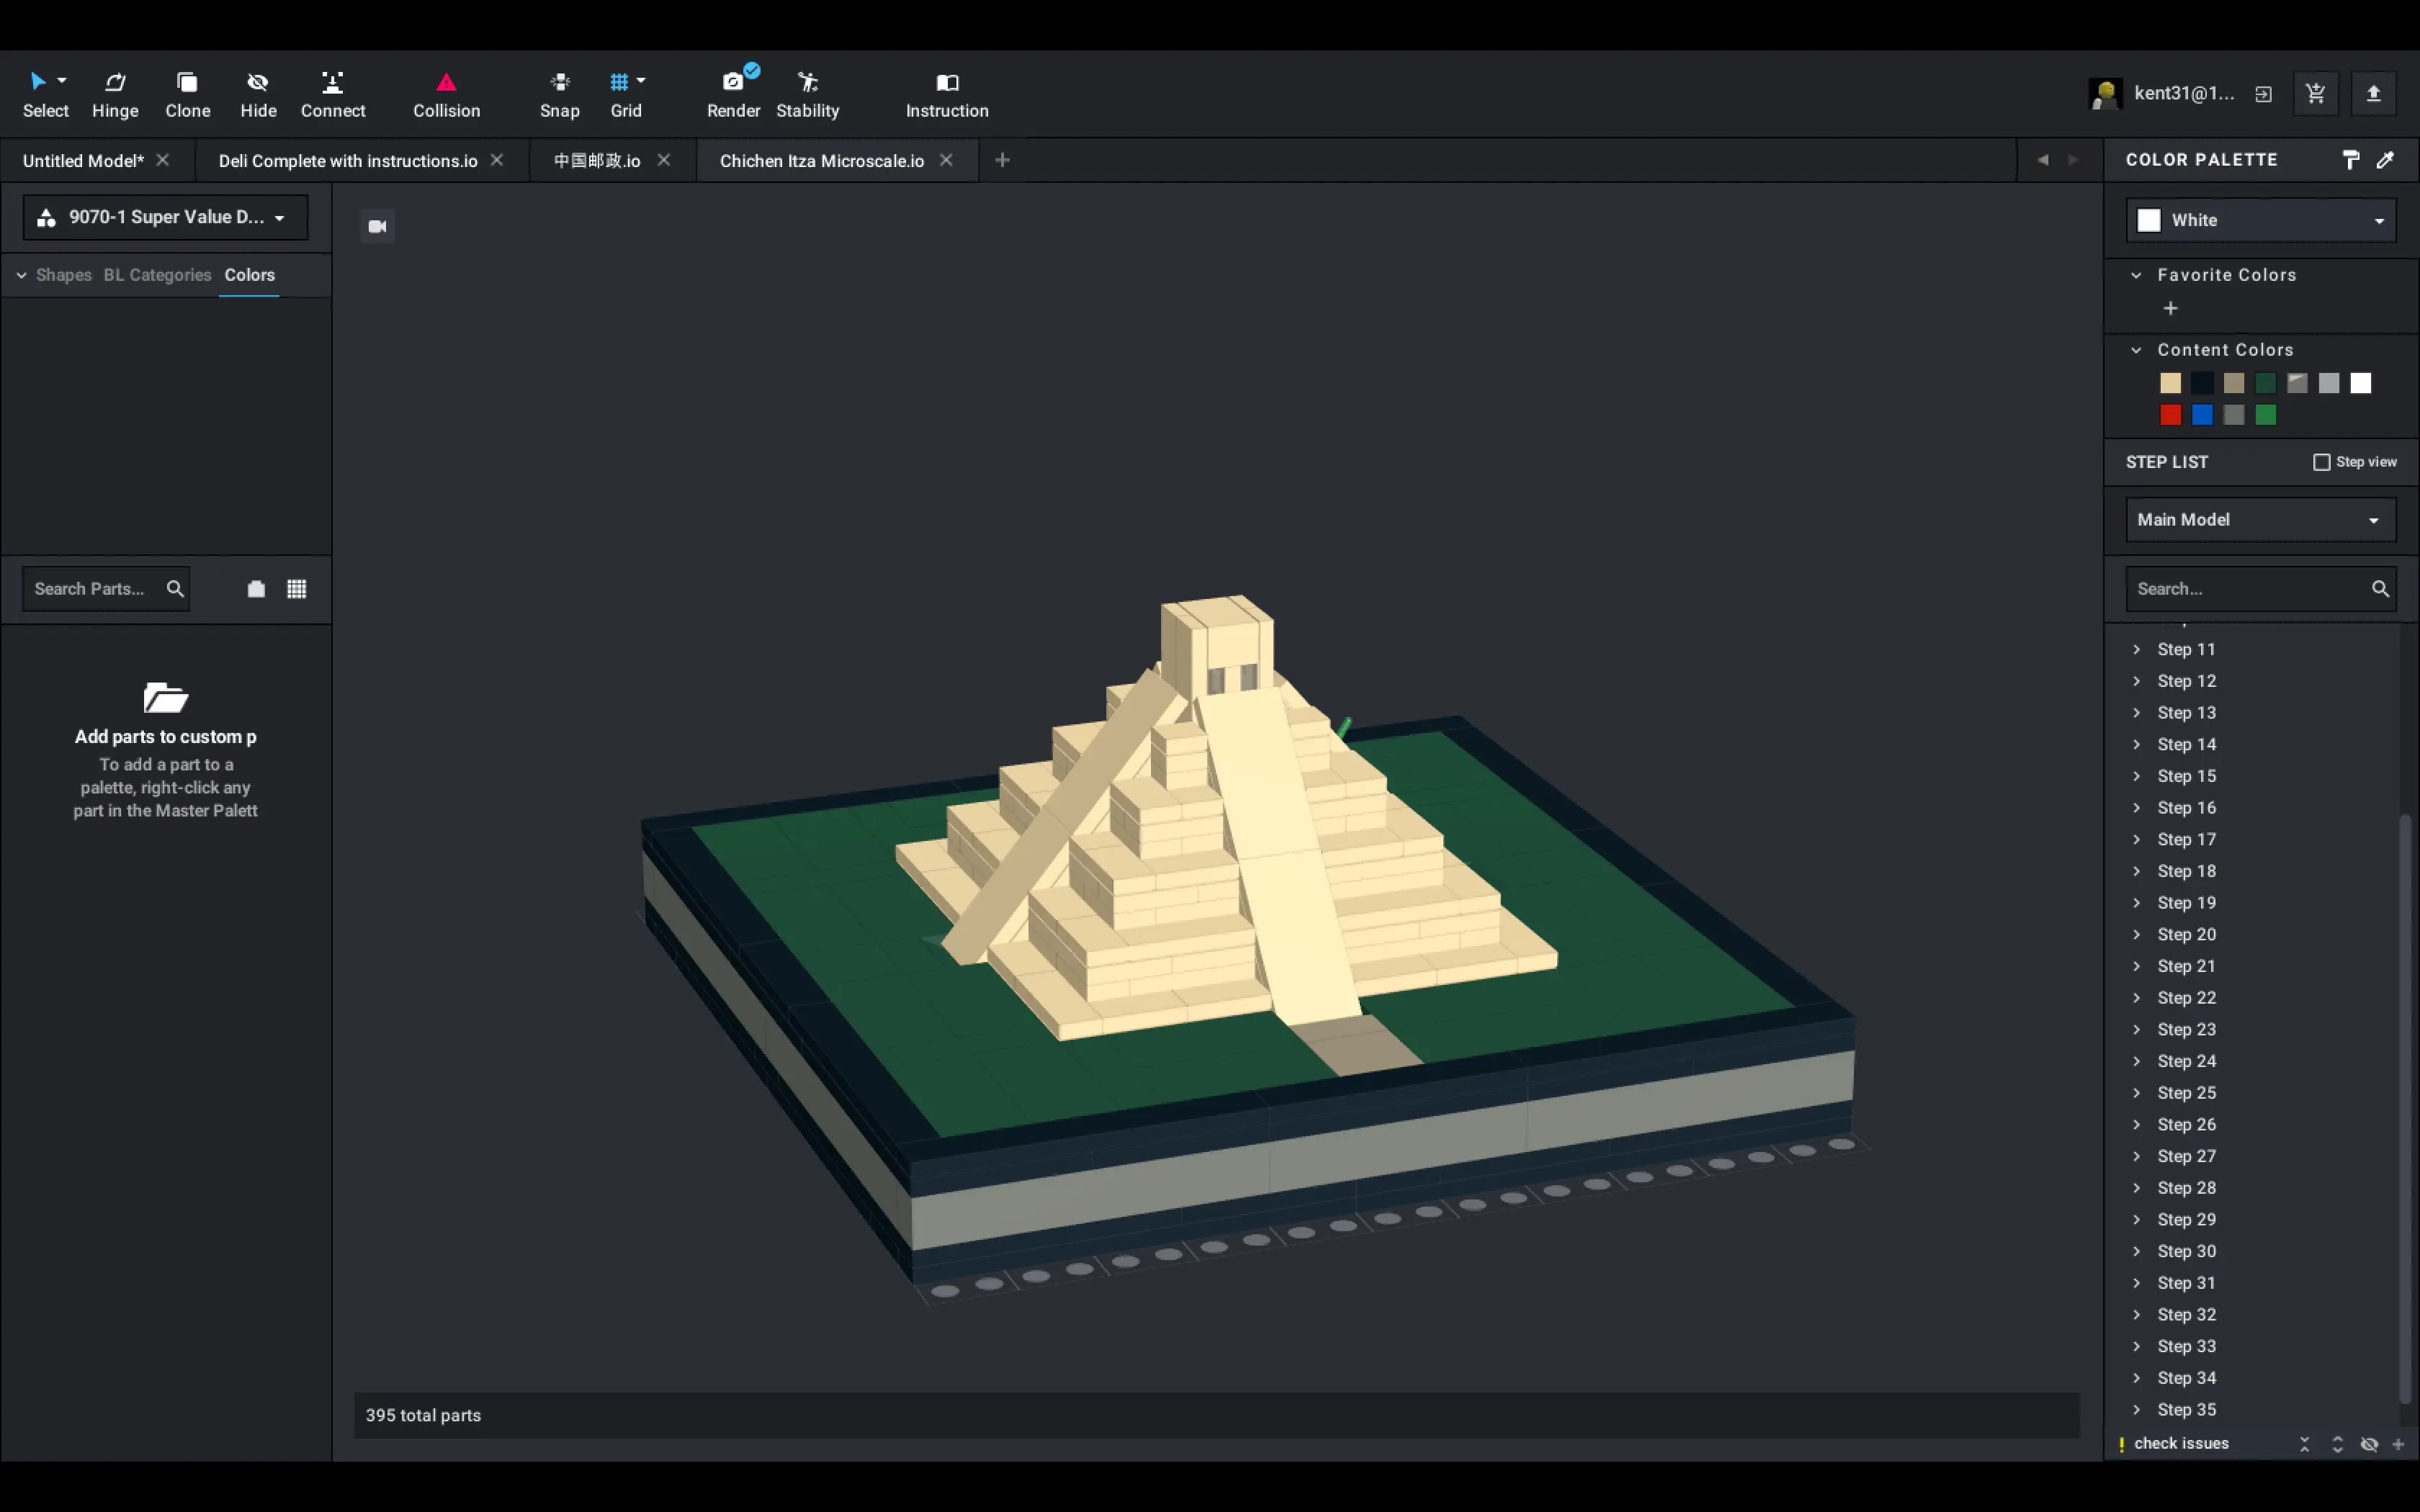Select the Colors tab
Viewport: 2420px width, 1512px height.
point(249,275)
